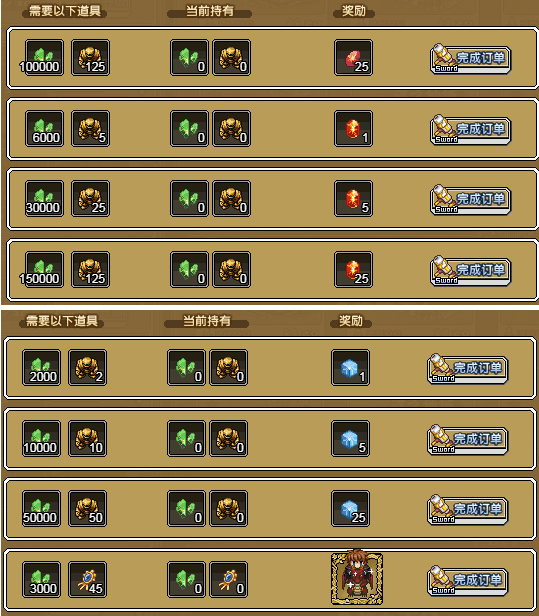Open the red-haired character reward portrait
Screen dimensions: 539x616
[357, 578]
